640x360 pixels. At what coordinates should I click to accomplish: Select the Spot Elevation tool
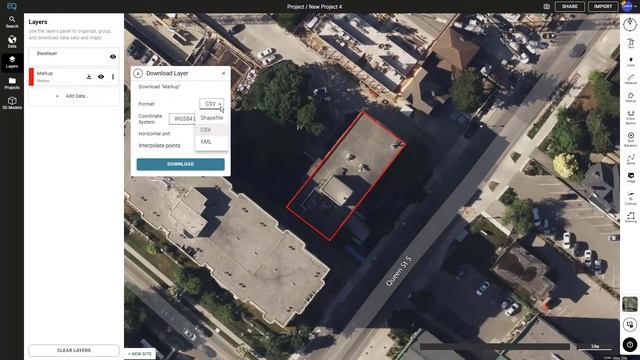(631, 139)
